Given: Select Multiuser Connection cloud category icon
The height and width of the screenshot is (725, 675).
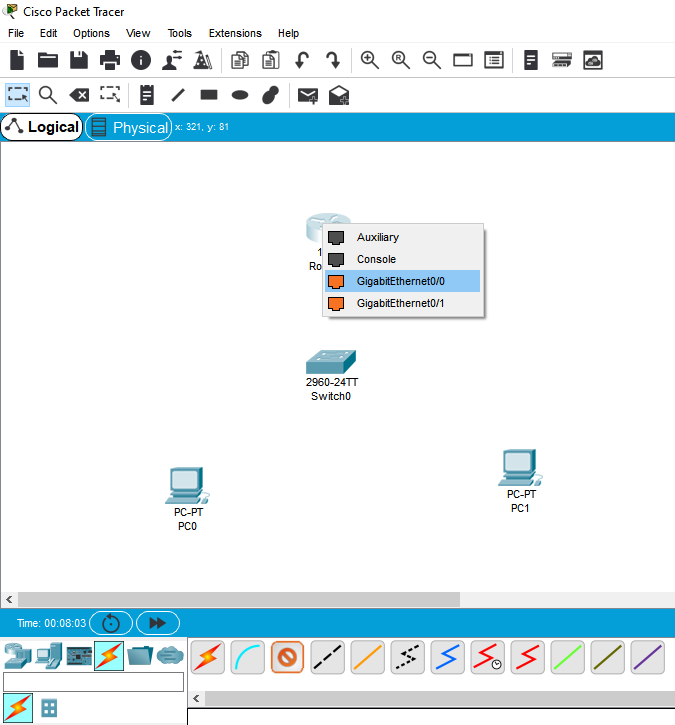Looking at the screenshot, I should coord(170,656).
